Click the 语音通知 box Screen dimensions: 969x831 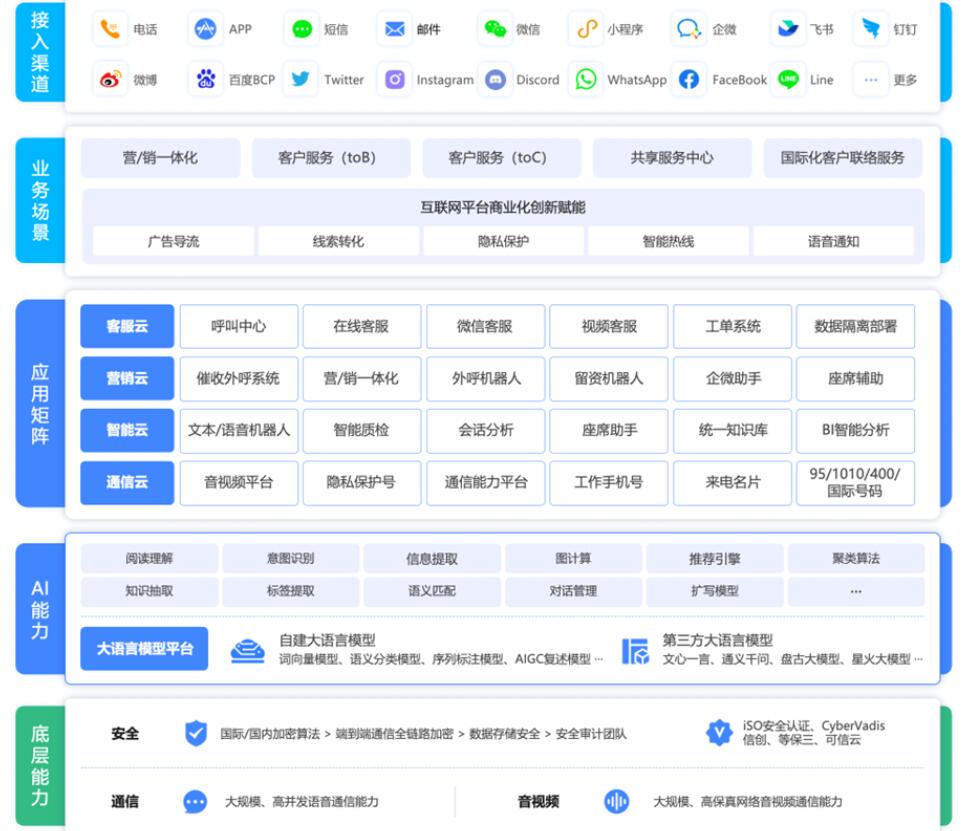[x=834, y=241]
